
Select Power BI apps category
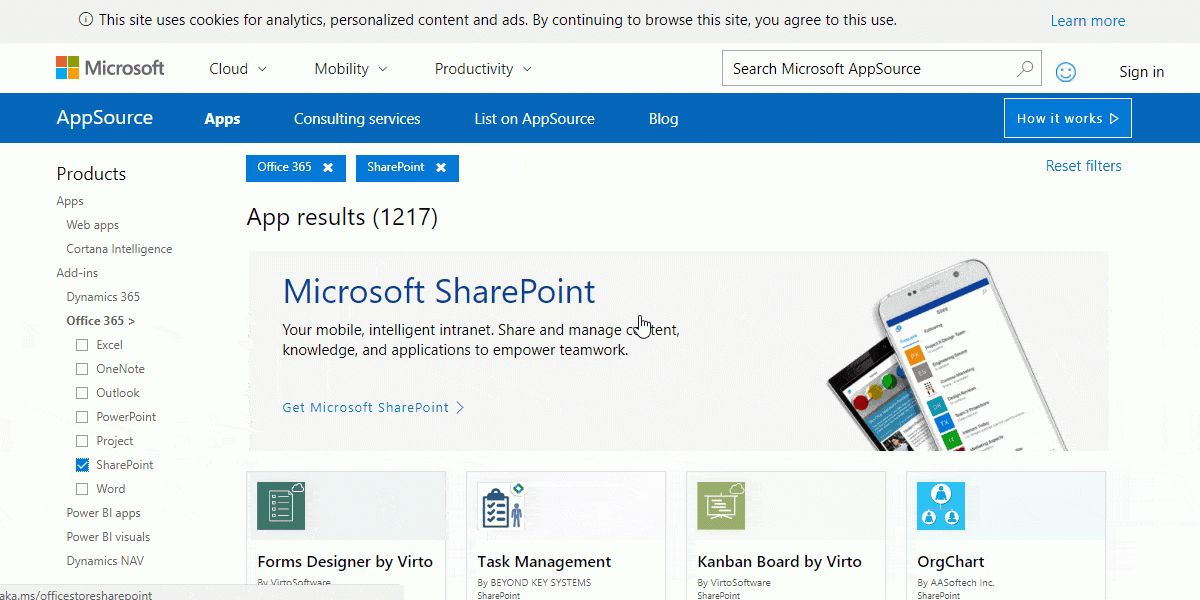103,513
